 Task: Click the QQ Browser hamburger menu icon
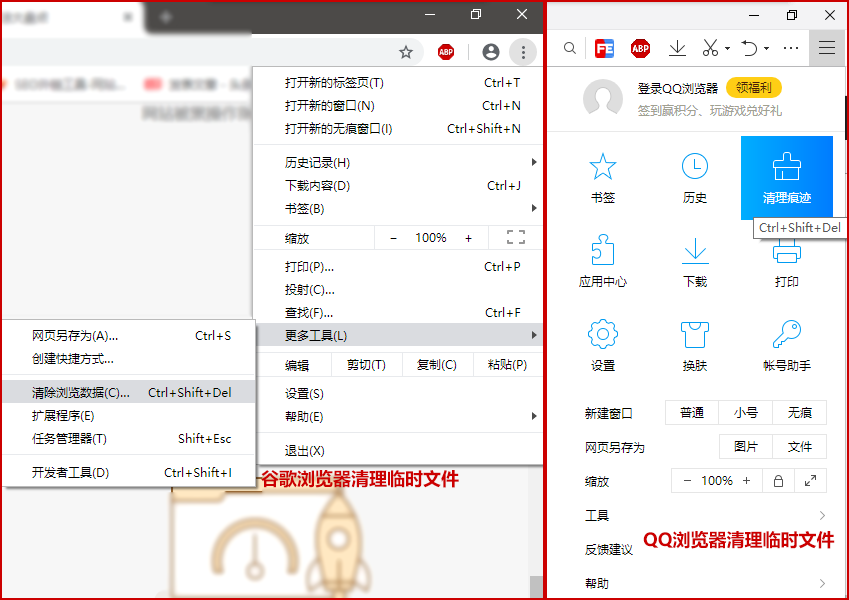tap(827, 48)
